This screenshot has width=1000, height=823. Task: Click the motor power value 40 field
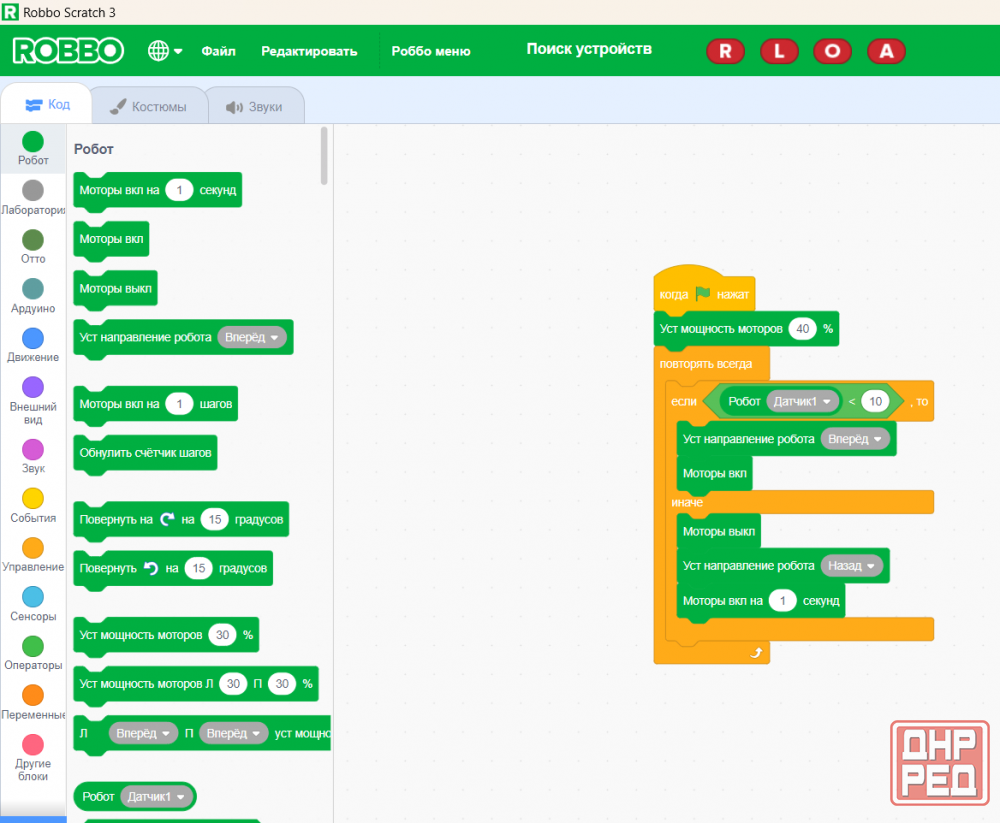click(x=802, y=329)
